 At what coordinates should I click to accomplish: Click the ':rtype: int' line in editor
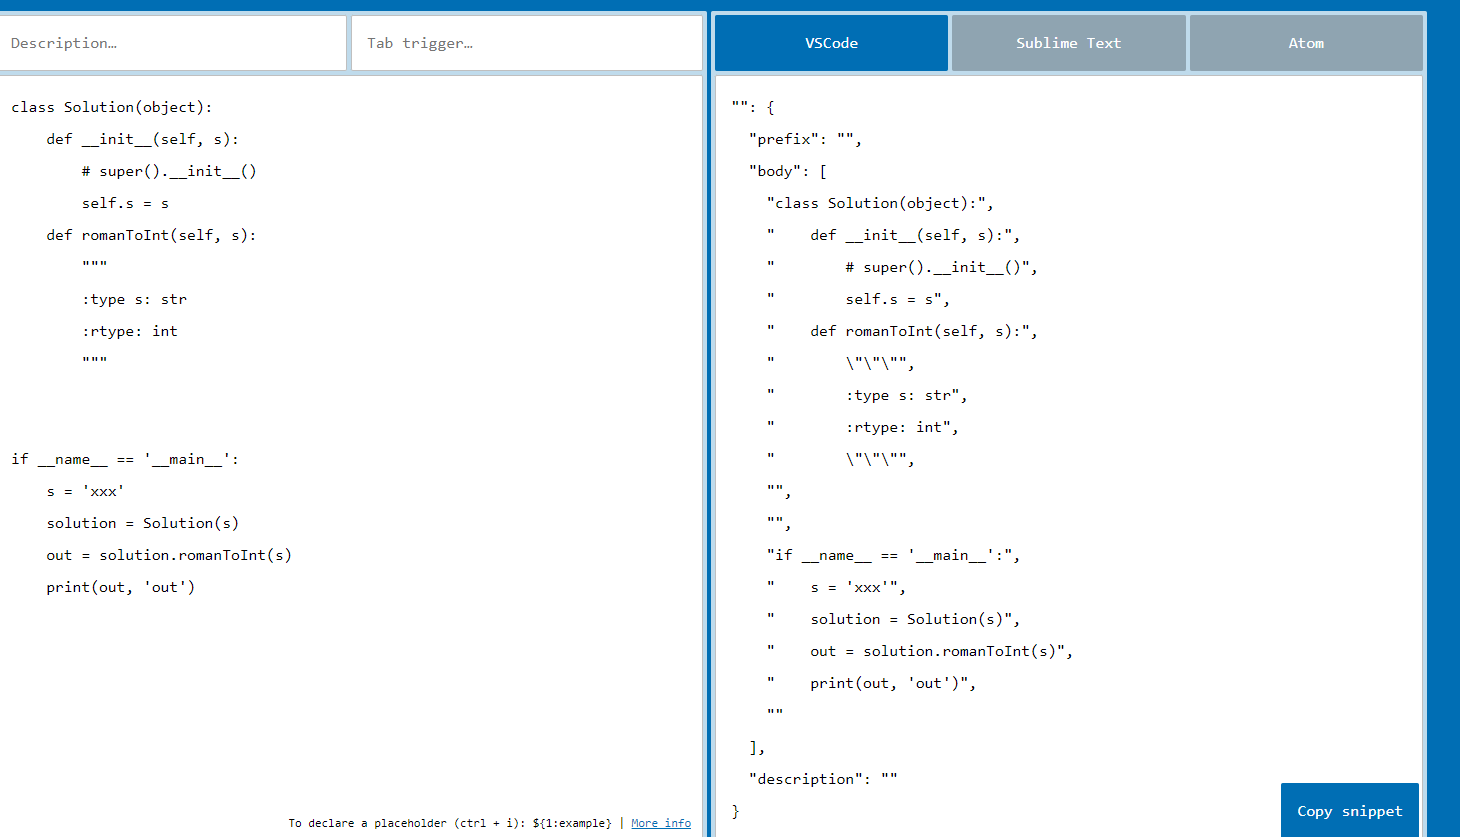point(130,331)
